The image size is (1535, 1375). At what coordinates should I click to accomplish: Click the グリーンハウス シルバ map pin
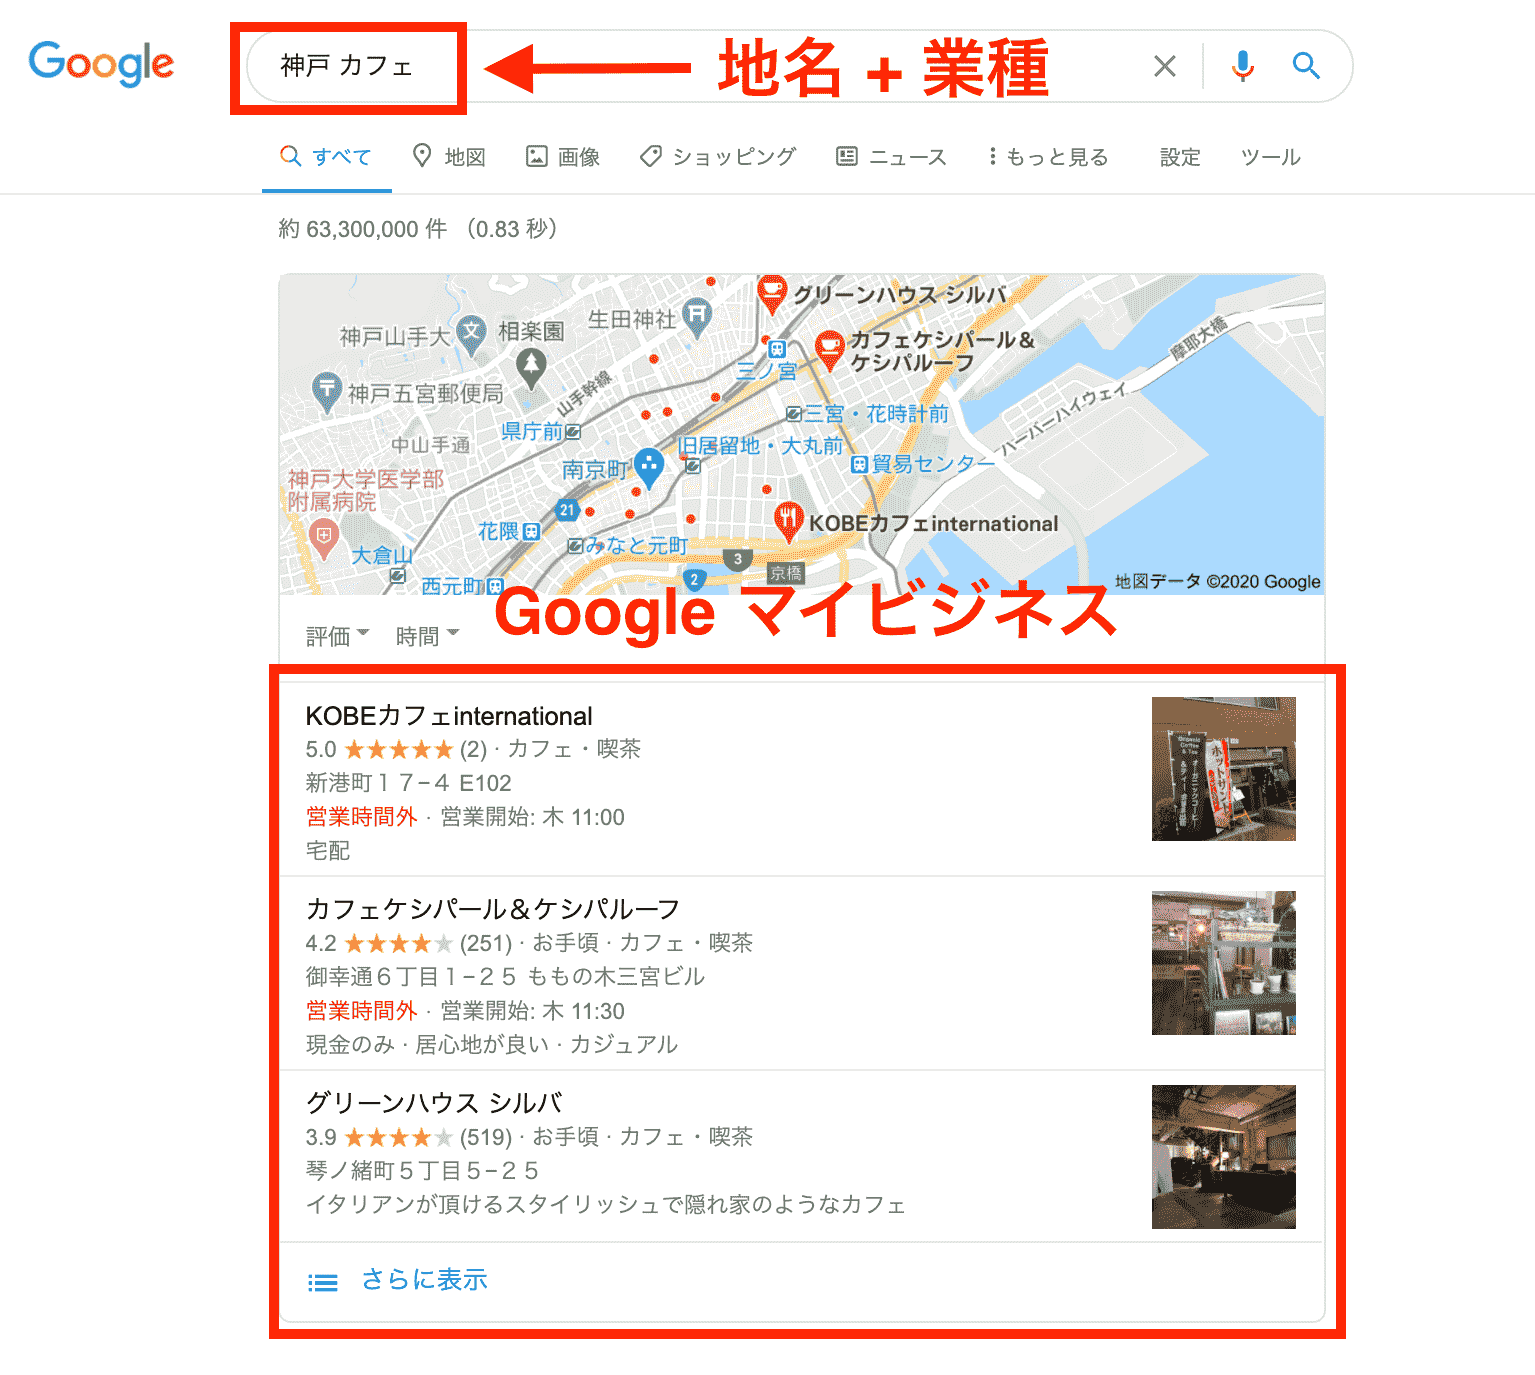pyautogui.click(x=771, y=293)
